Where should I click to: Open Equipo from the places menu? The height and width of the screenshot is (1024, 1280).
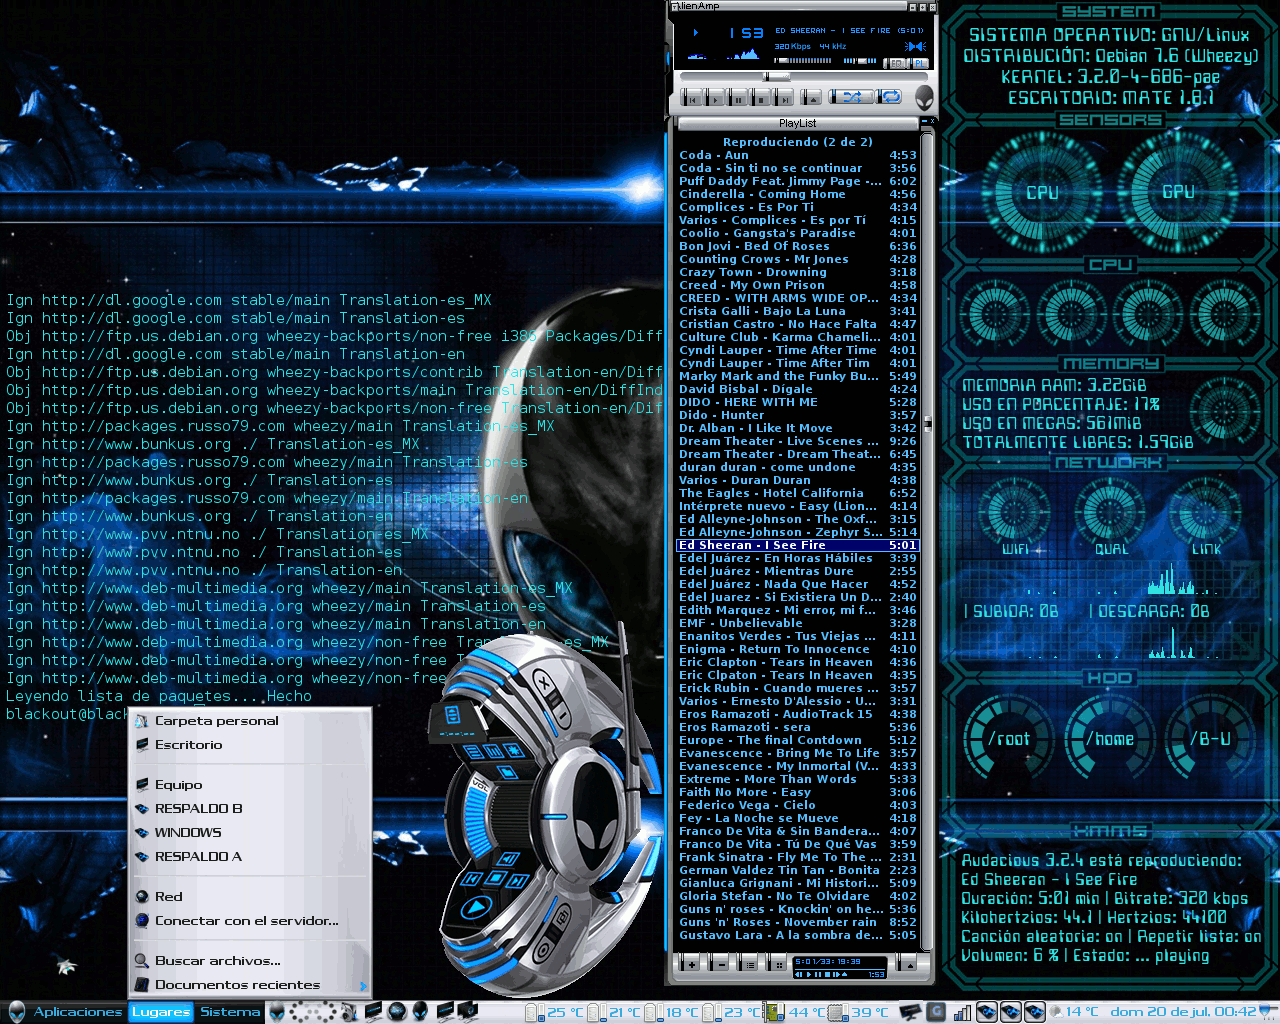click(251, 784)
